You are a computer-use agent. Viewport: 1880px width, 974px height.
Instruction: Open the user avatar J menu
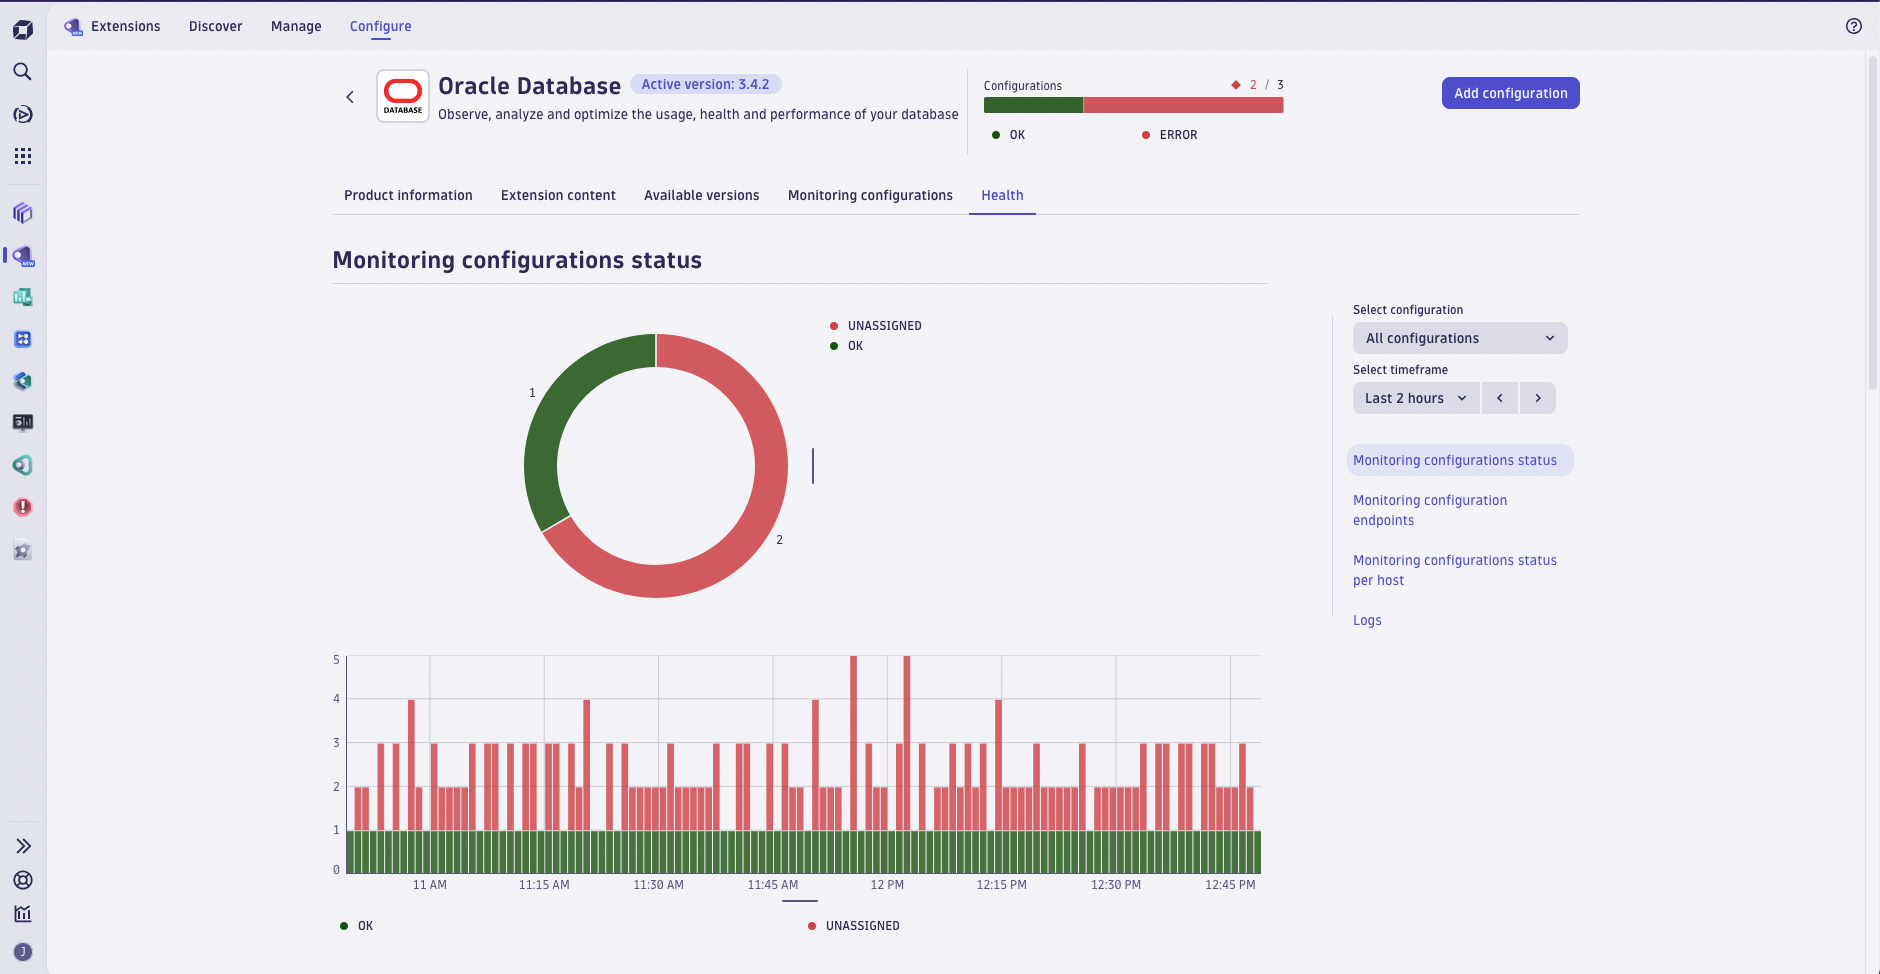pos(23,952)
